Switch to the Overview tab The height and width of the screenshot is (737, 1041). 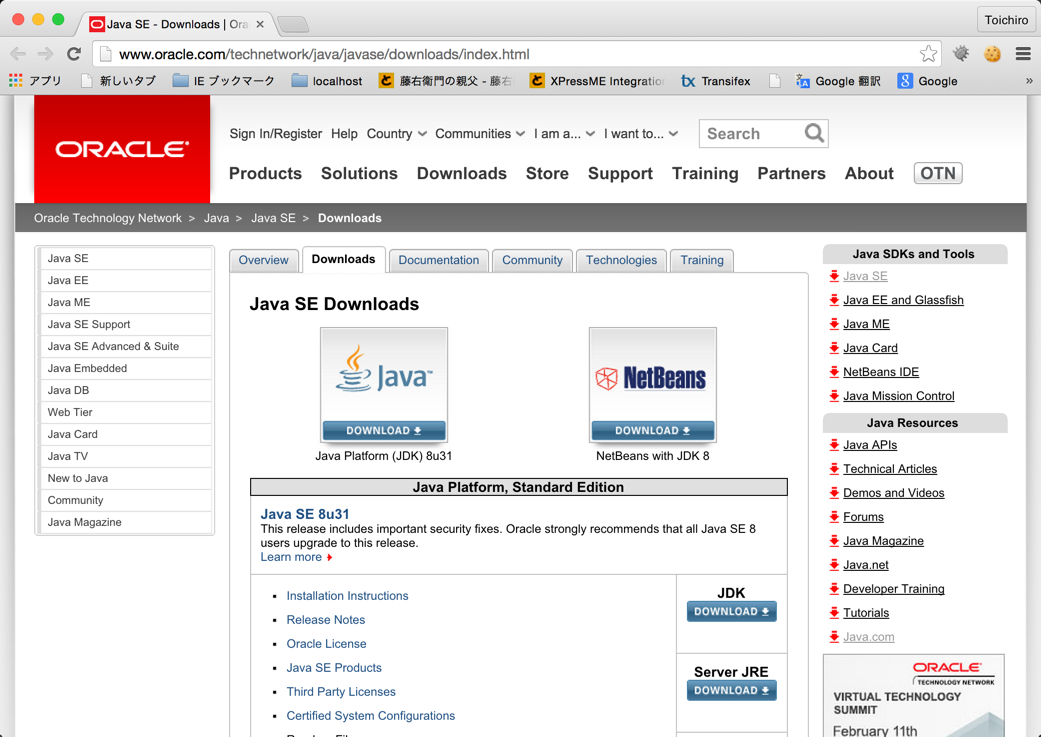(x=264, y=260)
